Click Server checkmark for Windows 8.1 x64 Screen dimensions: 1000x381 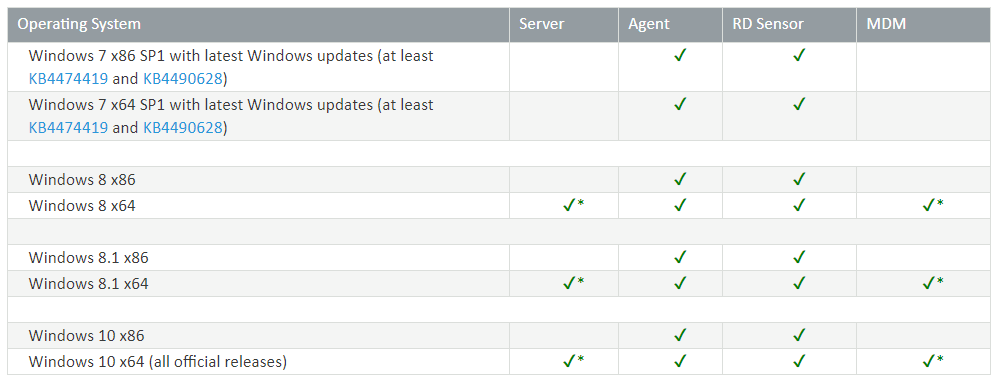(x=570, y=283)
